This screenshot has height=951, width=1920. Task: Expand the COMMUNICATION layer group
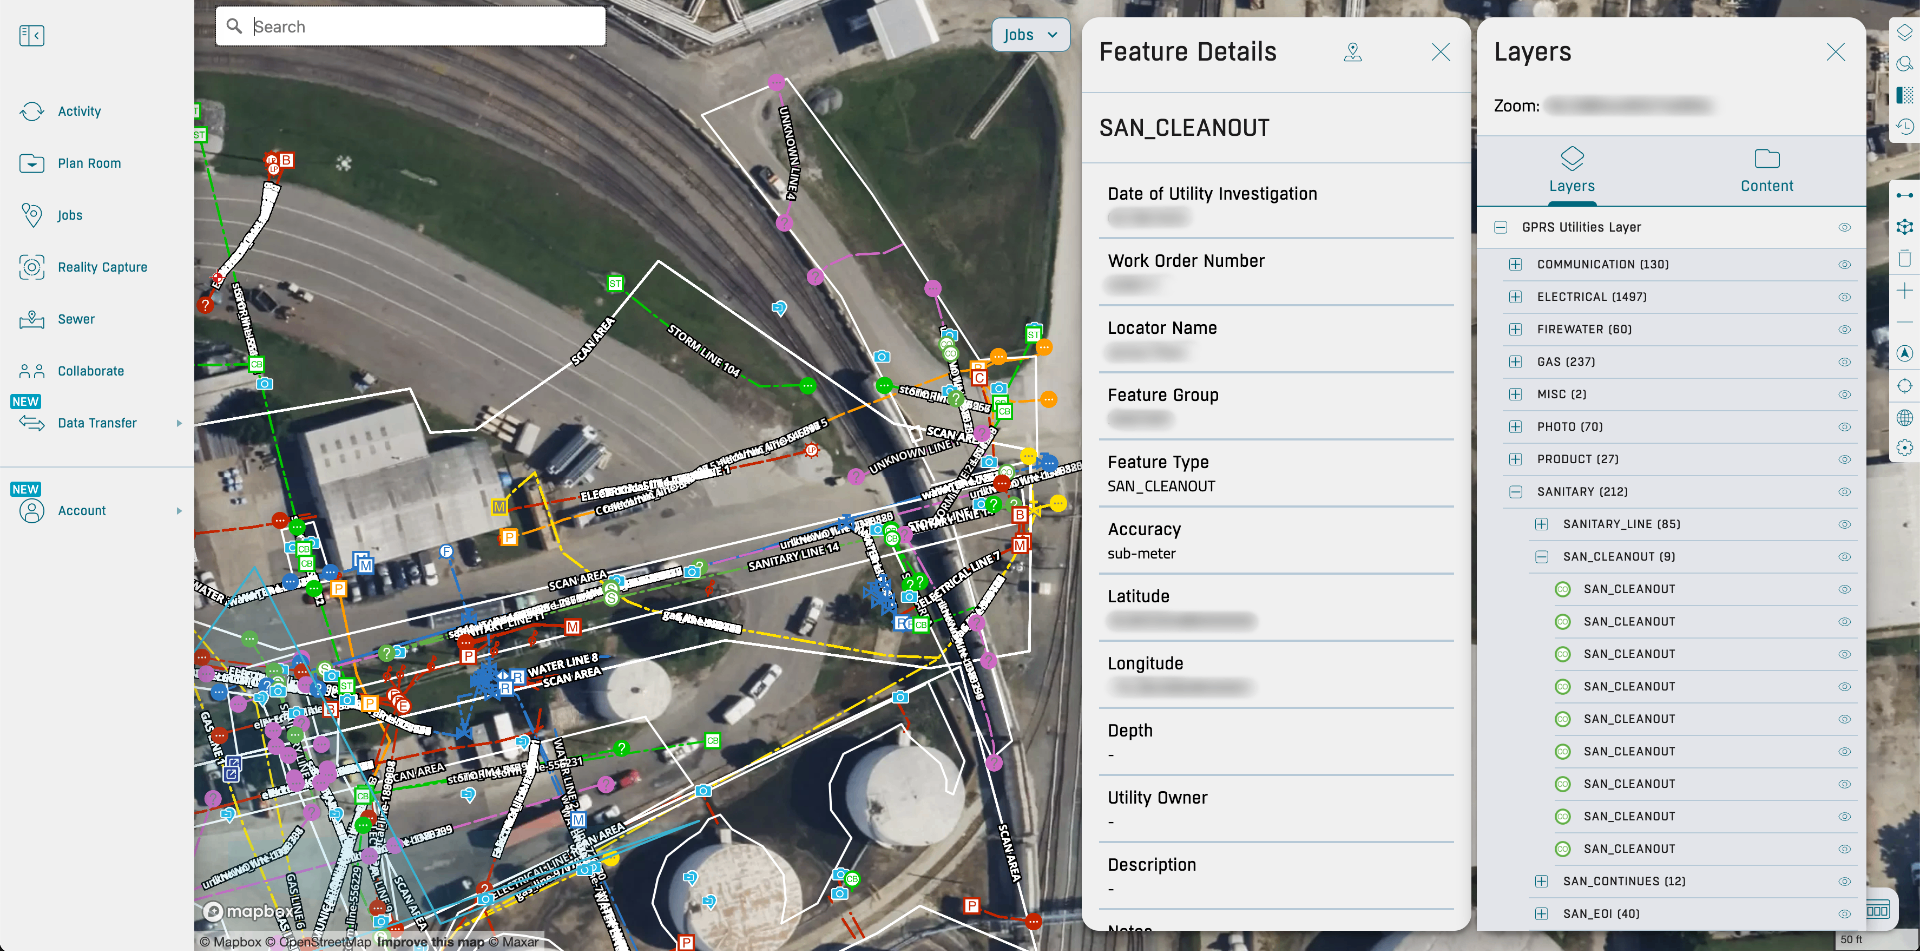tap(1515, 264)
